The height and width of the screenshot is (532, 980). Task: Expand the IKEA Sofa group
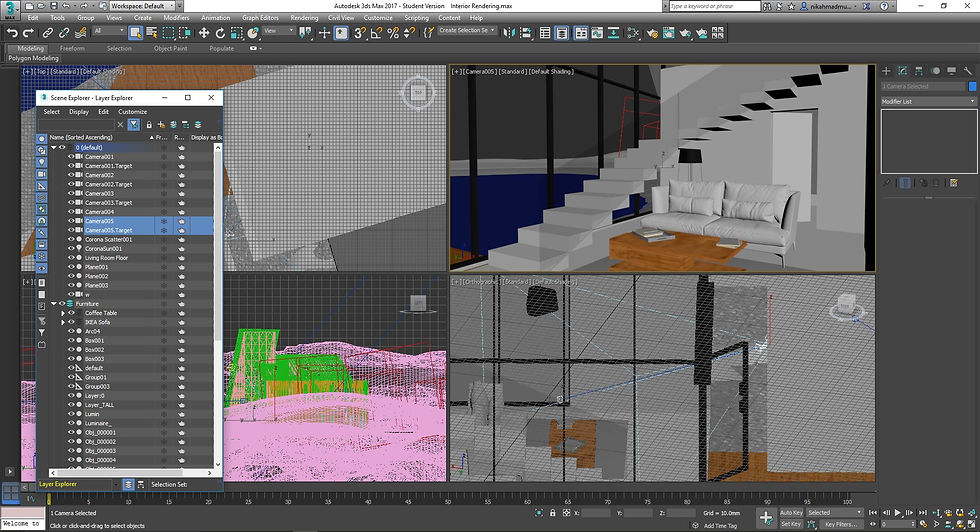click(x=63, y=322)
